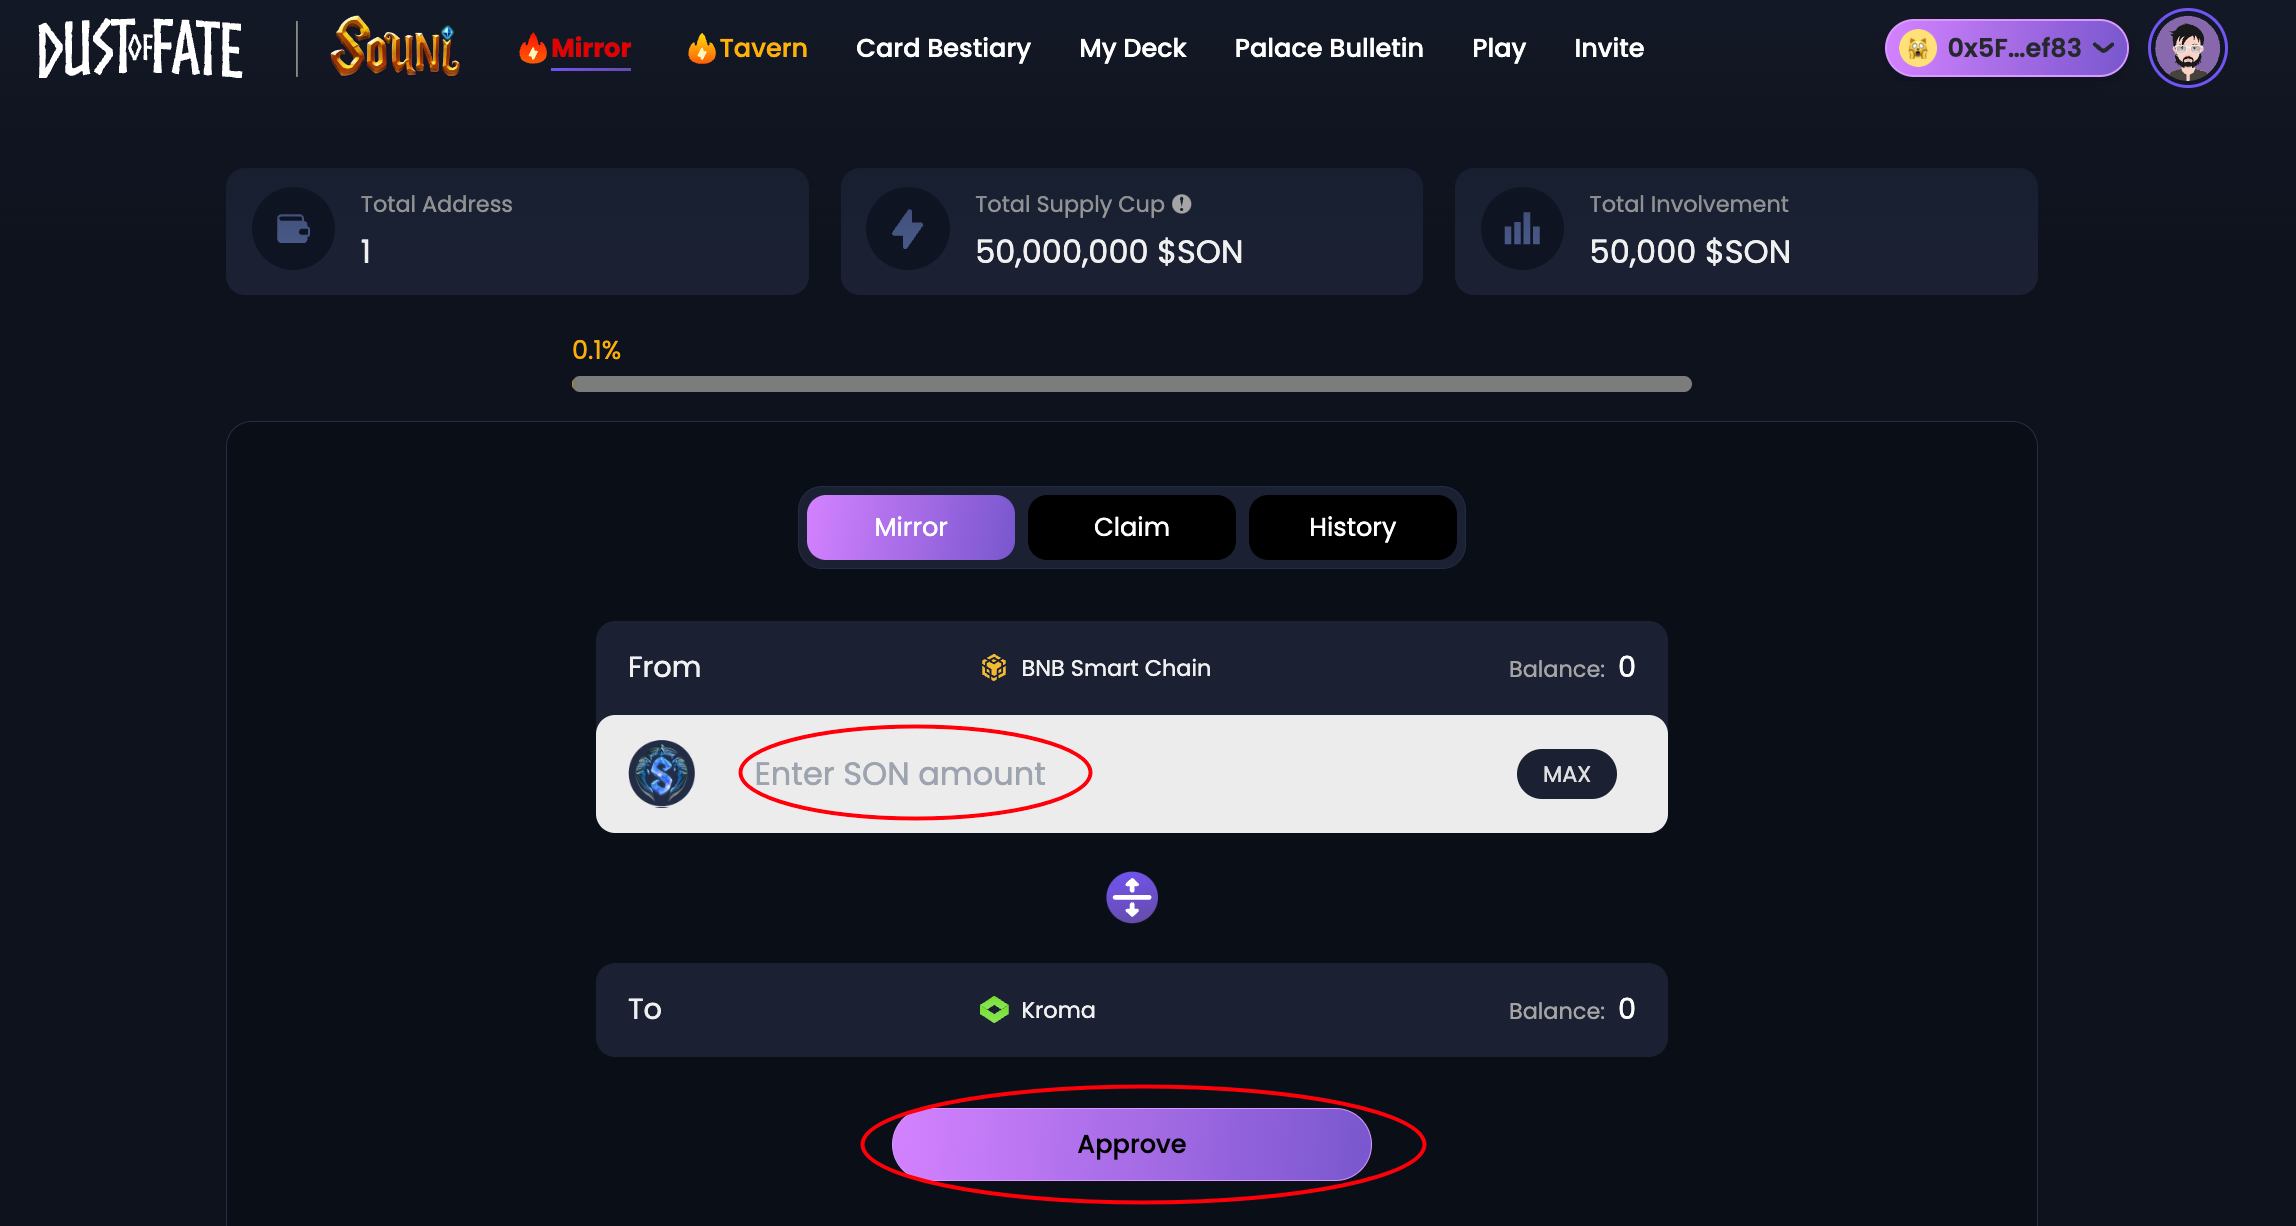The width and height of the screenshot is (2296, 1226).
Task: Click the wallet icon in Total Address card
Action: coord(293,229)
